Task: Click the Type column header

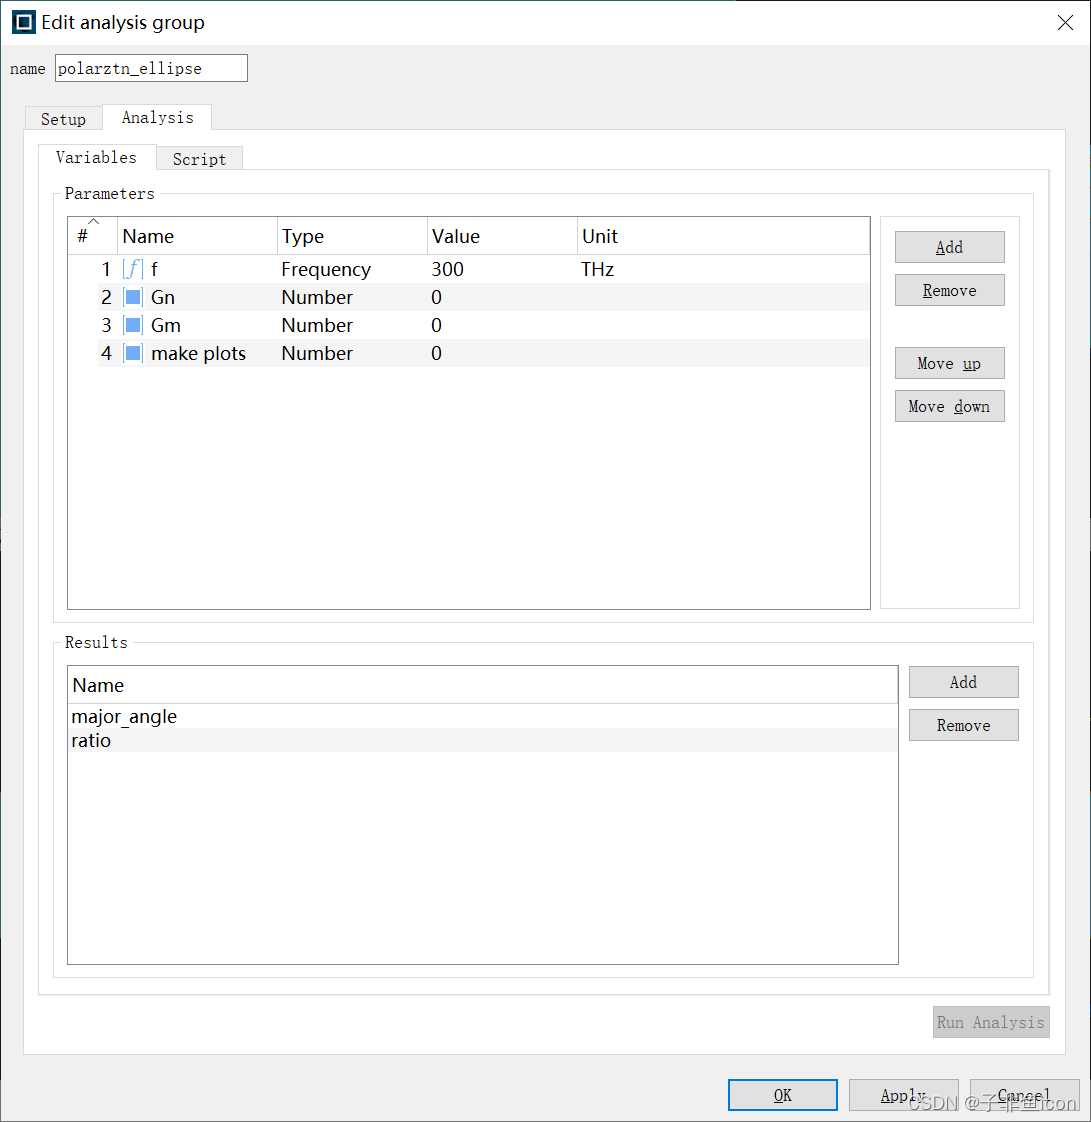Action: [352, 236]
